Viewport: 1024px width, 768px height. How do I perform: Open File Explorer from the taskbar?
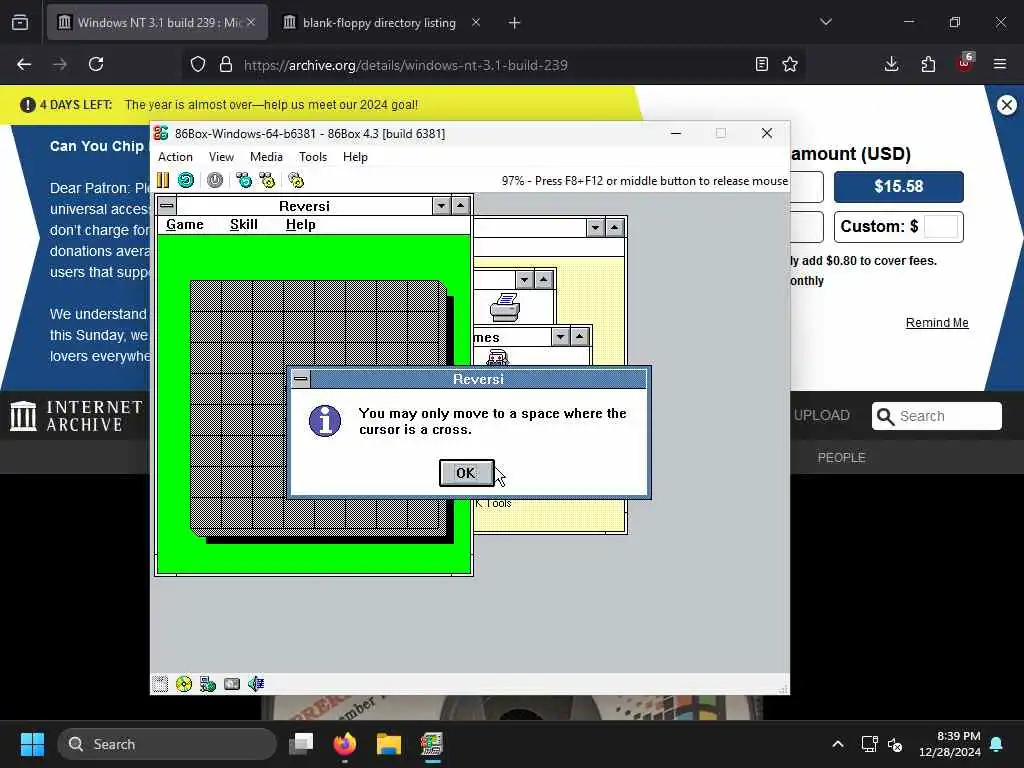[x=389, y=744]
